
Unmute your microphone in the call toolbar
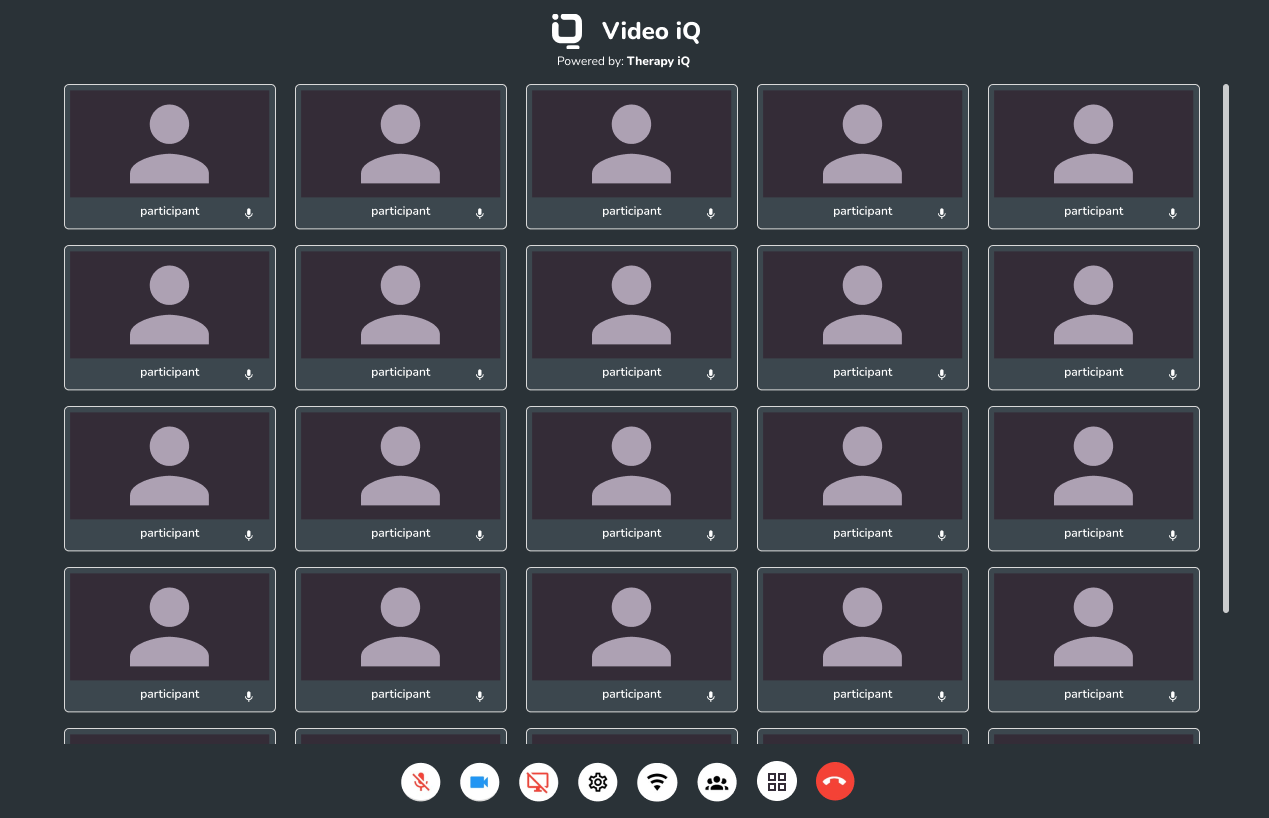(x=420, y=781)
